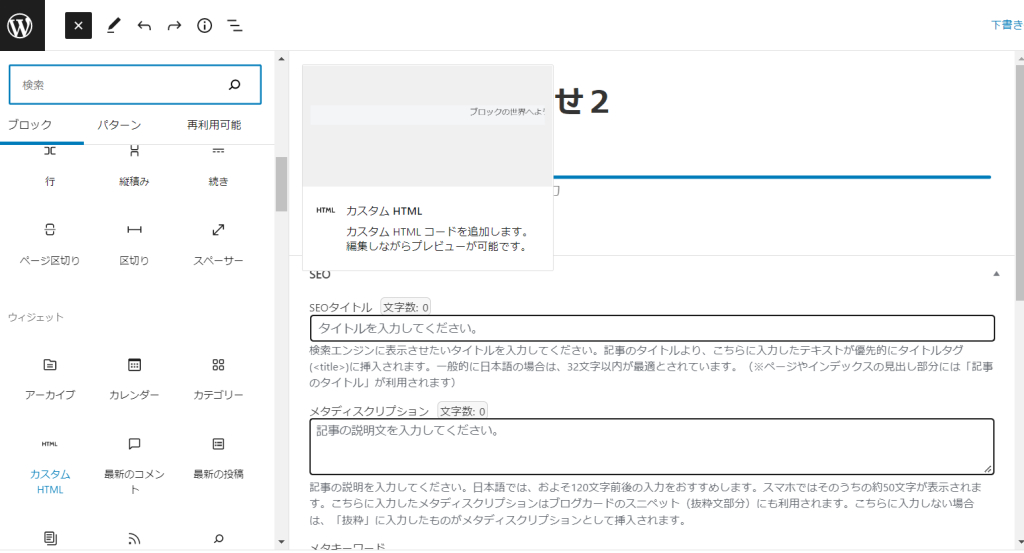Insert the スペーサー block

click(x=218, y=243)
